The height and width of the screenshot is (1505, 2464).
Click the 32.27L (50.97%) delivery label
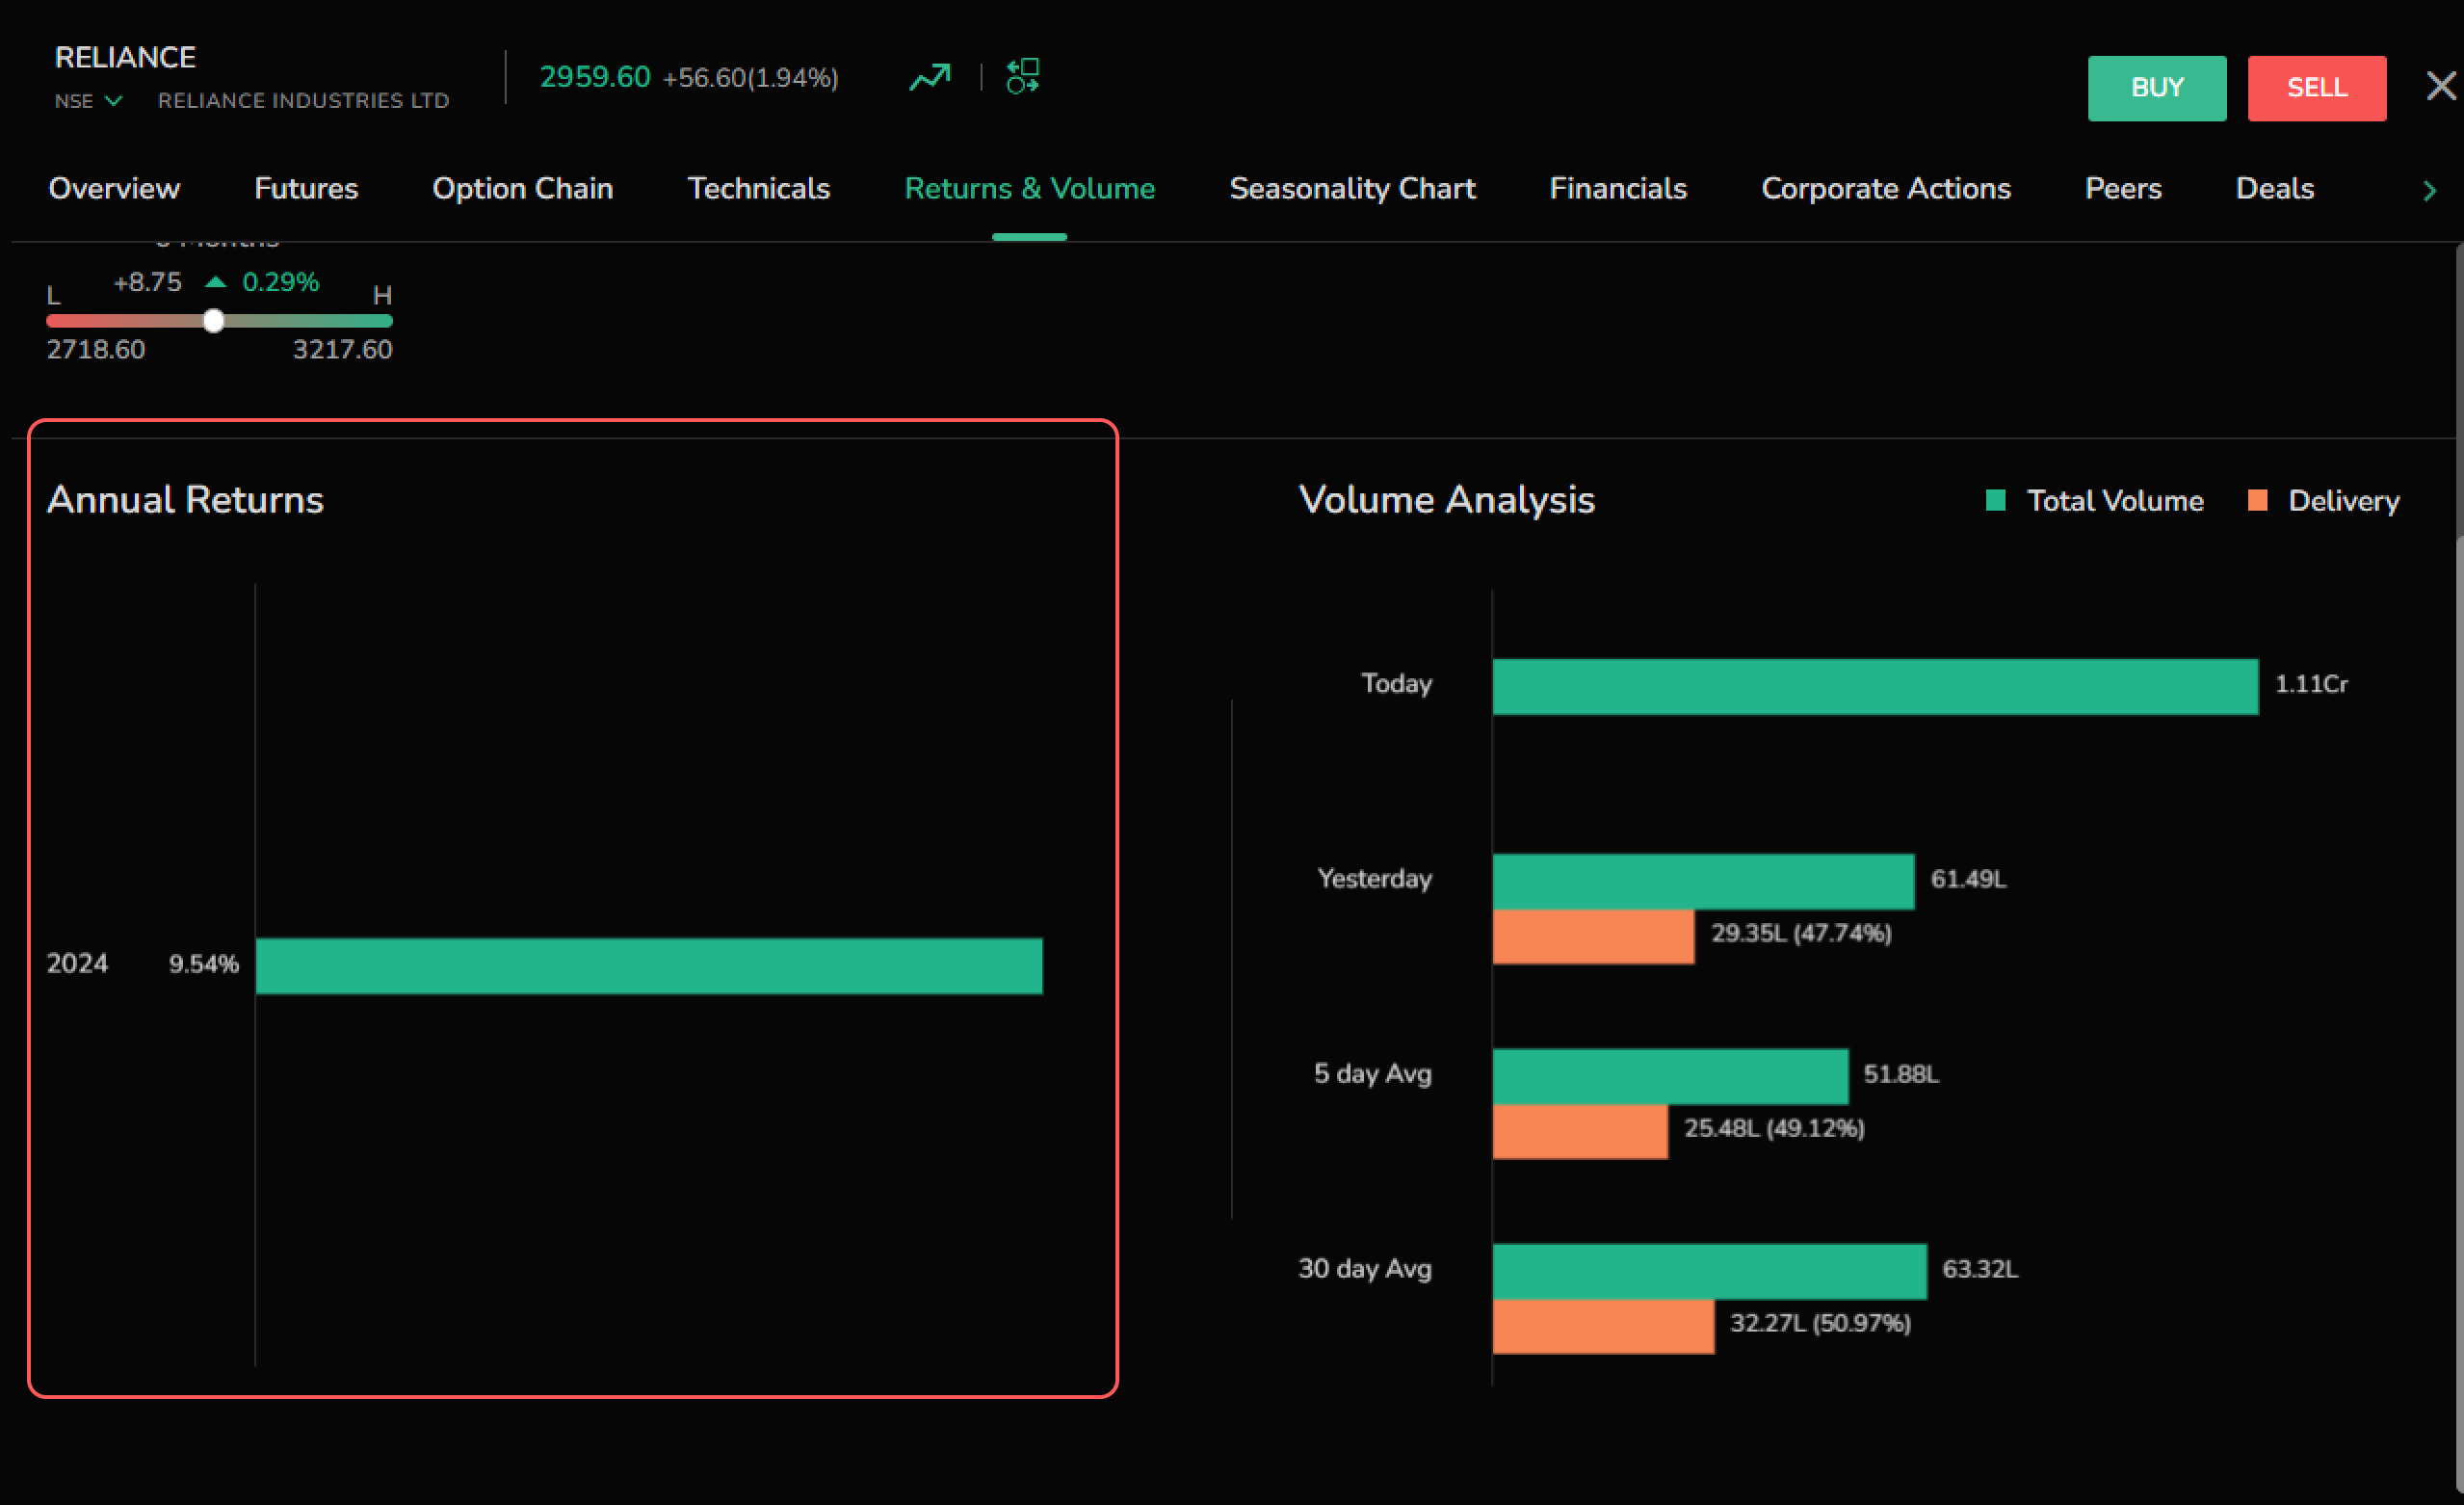point(1820,1323)
